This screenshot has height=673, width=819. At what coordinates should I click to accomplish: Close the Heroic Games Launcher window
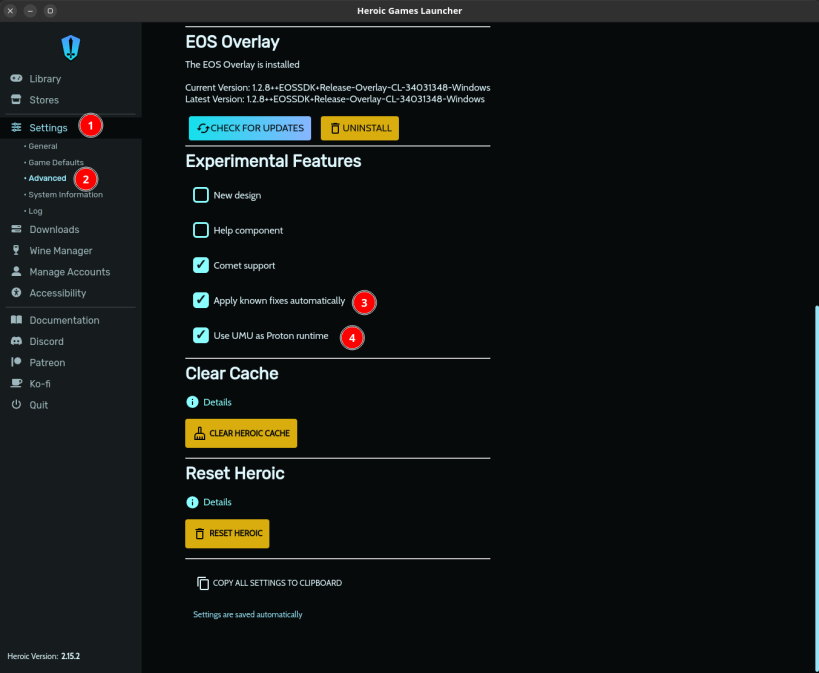10,10
